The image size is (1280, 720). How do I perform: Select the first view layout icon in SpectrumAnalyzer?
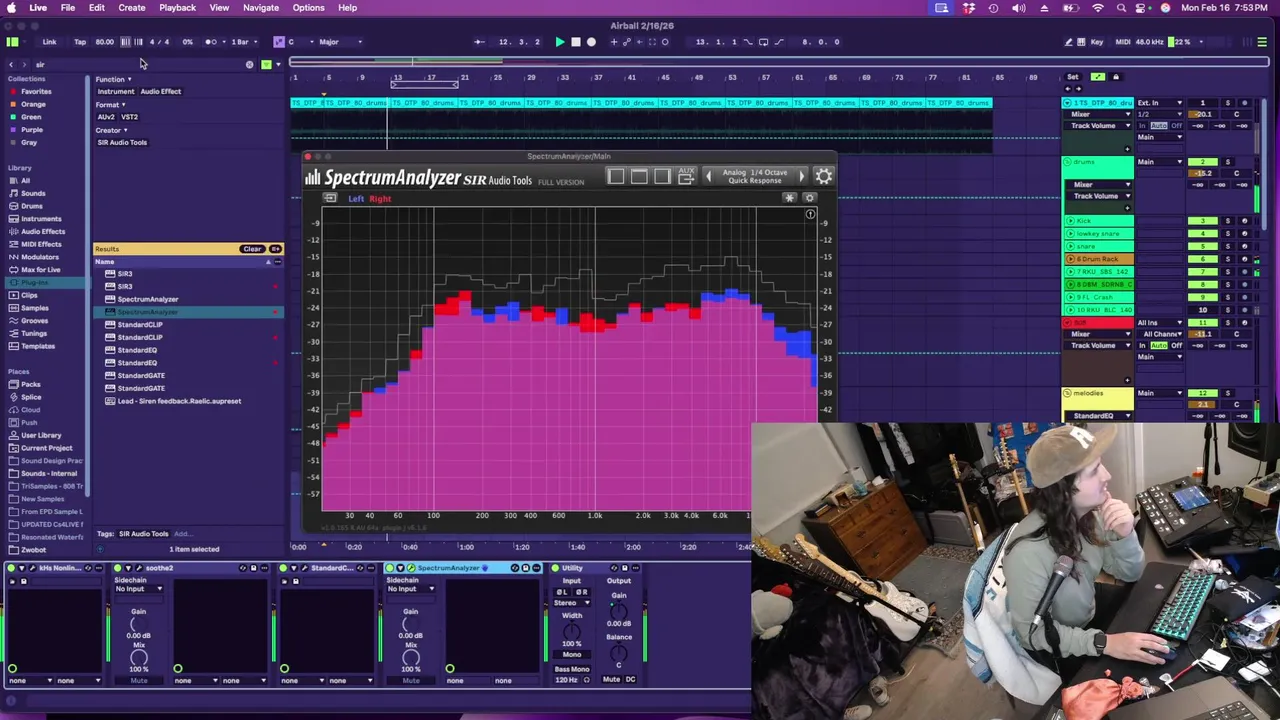pos(616,177)
